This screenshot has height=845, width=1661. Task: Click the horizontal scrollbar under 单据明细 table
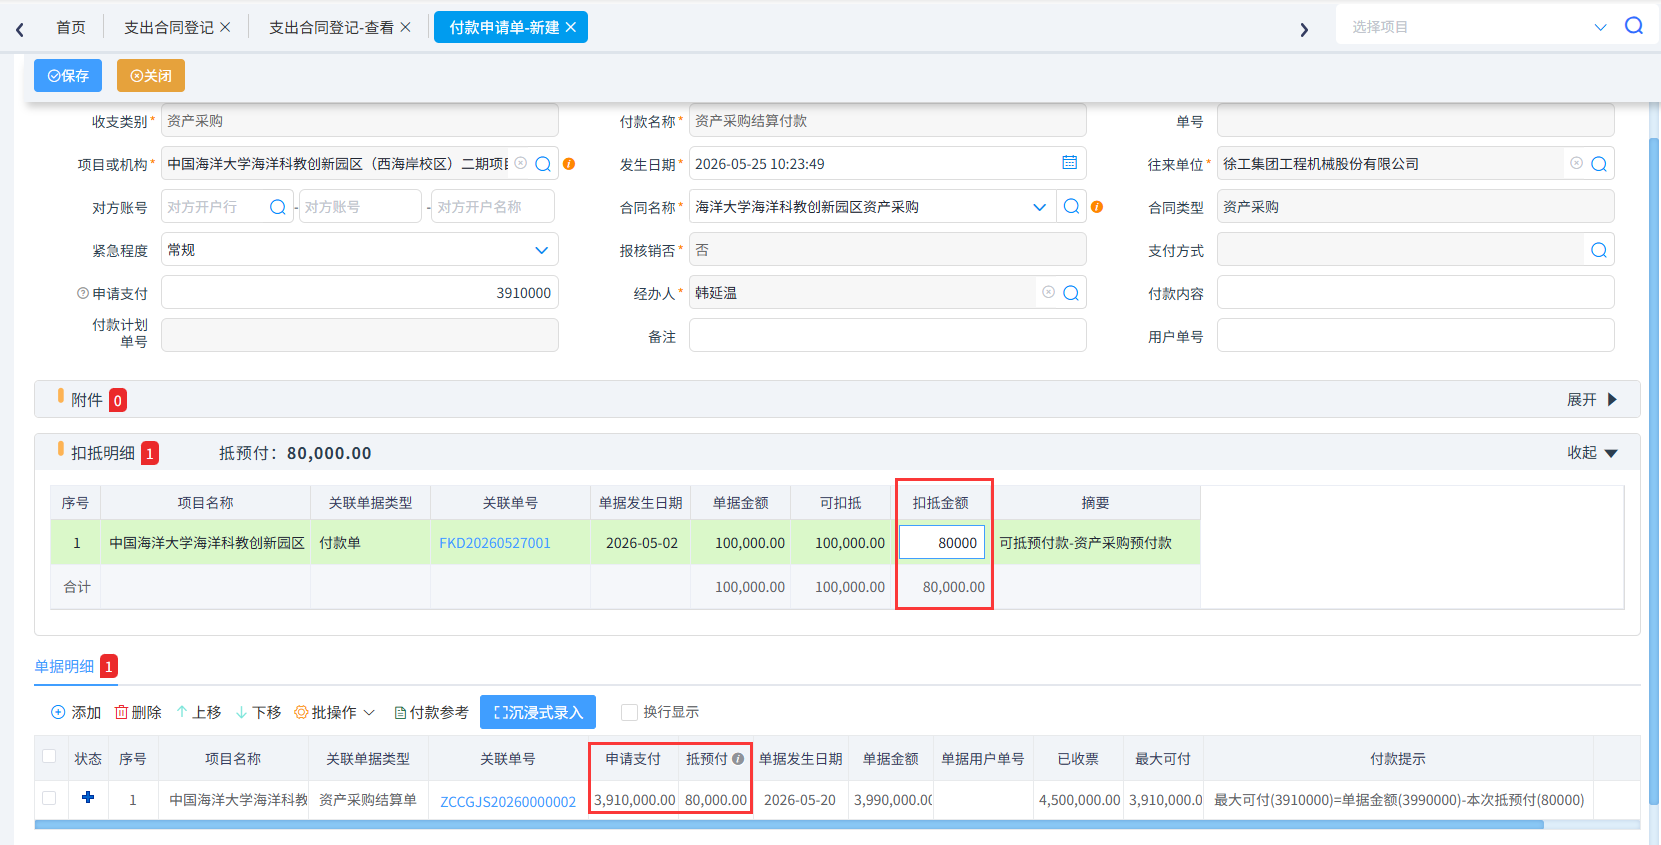(x=789, y=825)
